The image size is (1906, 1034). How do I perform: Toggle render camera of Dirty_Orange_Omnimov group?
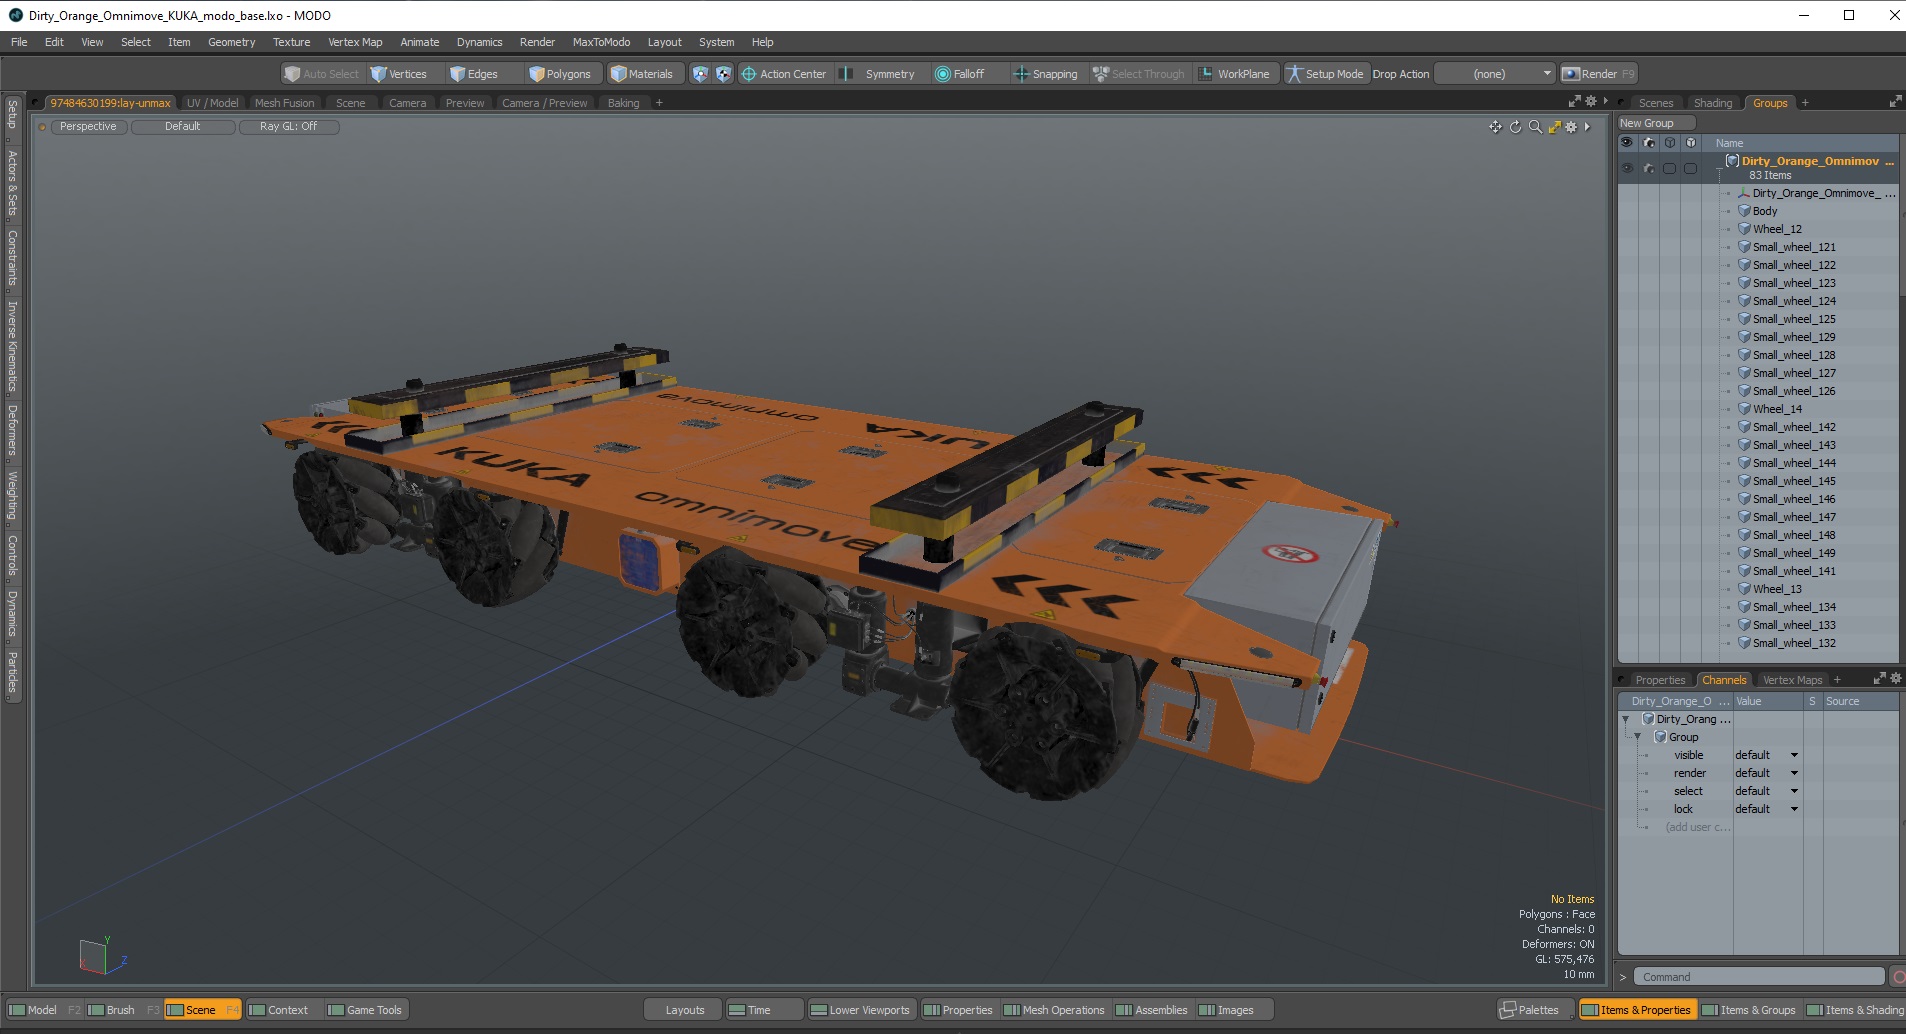[x=1649, y=168]
